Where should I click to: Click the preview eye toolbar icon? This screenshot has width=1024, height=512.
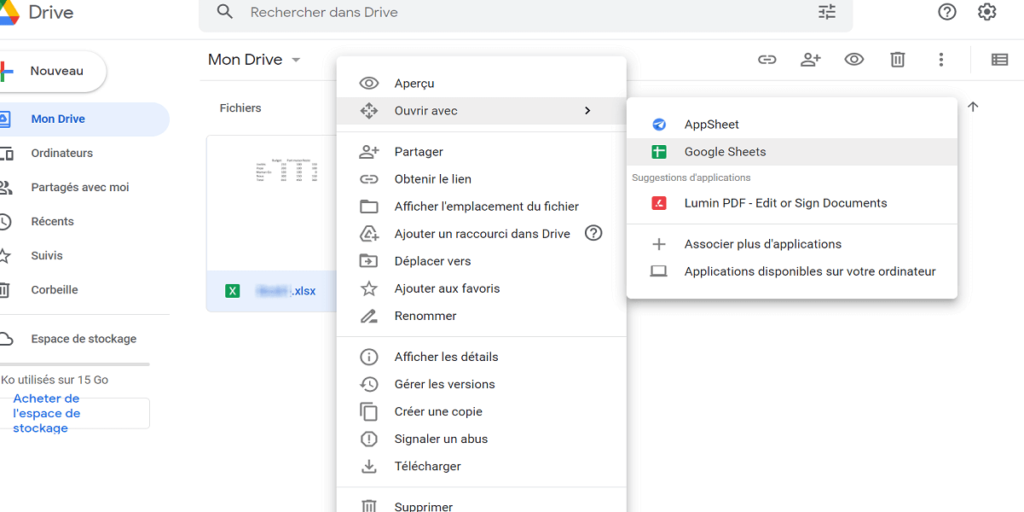coord(854,59)
